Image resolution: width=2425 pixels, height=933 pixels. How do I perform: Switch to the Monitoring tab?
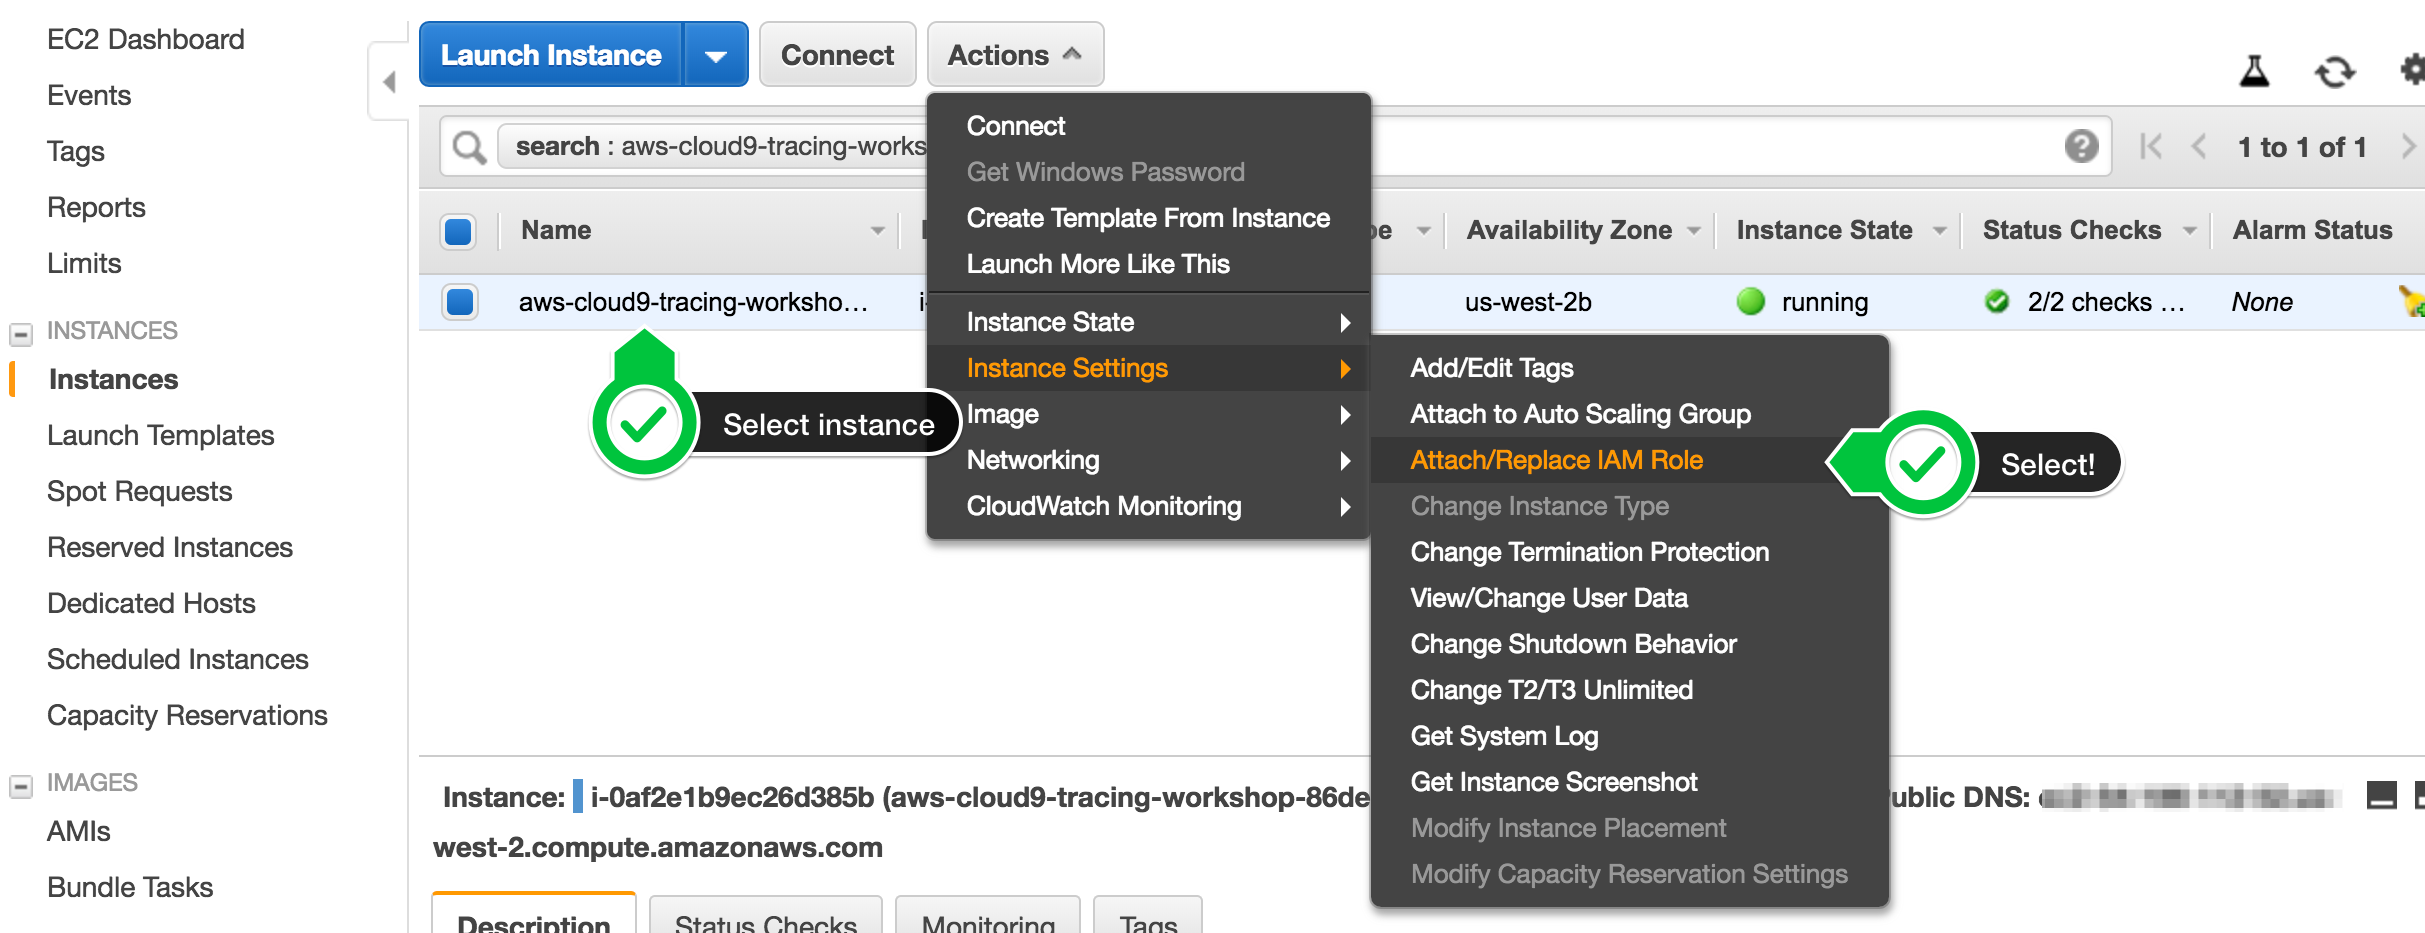(x=988, y=915)
